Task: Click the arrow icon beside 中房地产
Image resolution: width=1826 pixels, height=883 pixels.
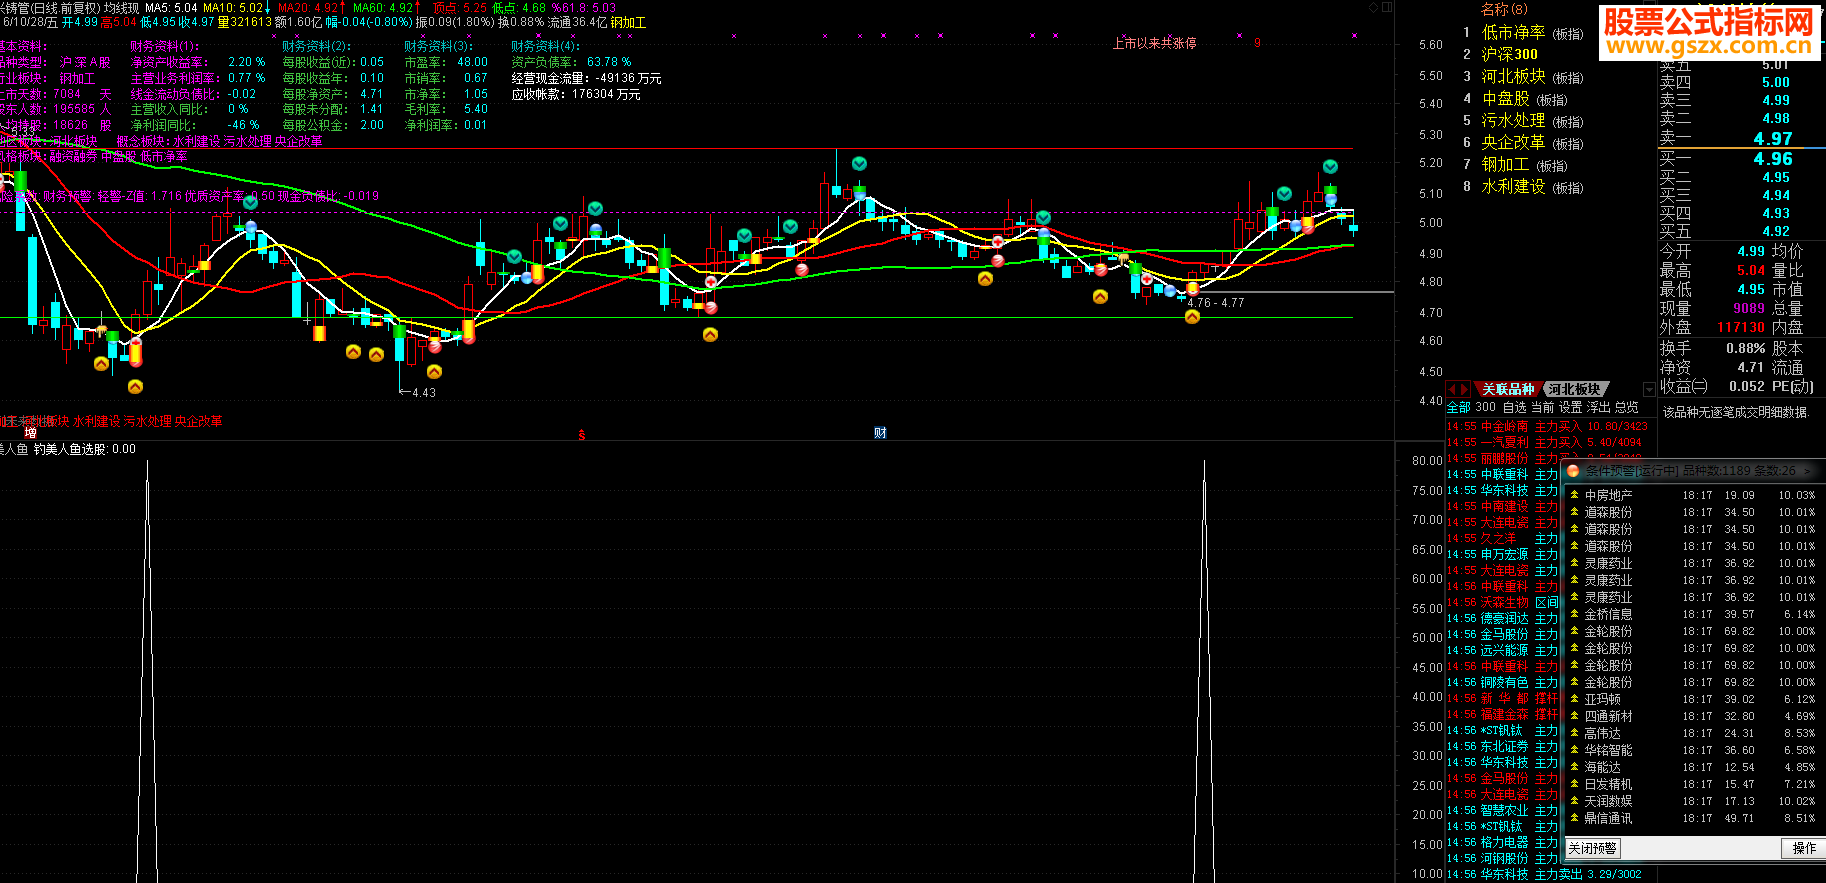Action: (x=1574, y=495)
